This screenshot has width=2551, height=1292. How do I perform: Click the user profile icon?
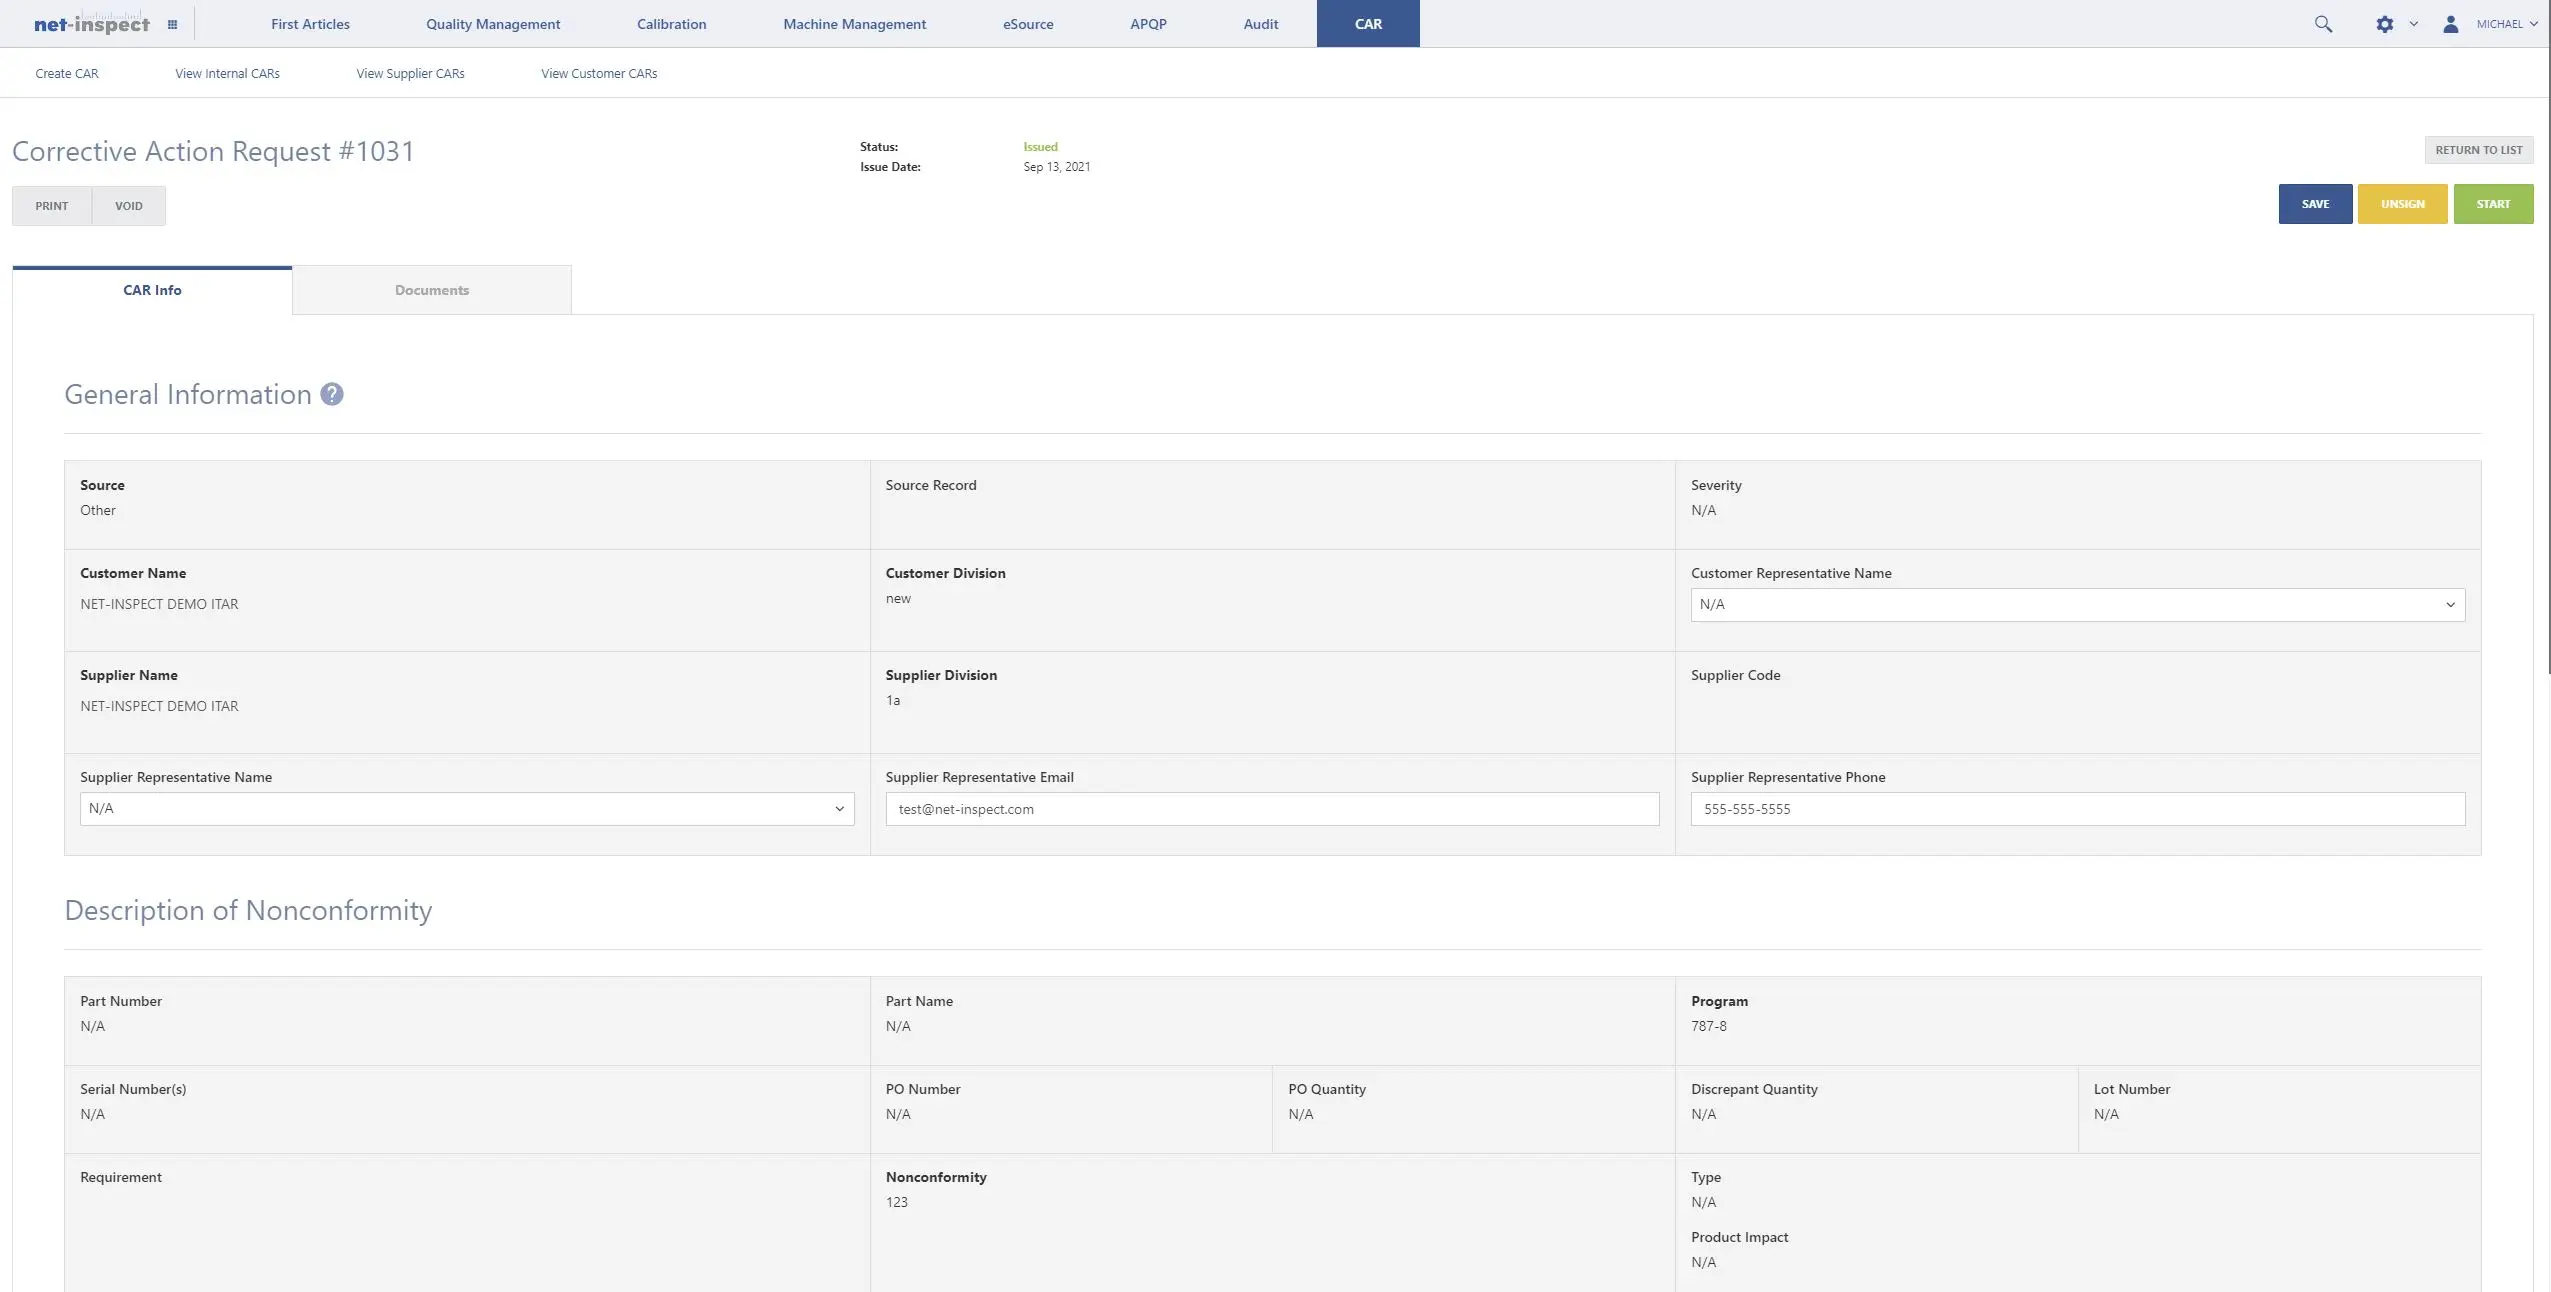[x=2449, y=23]
